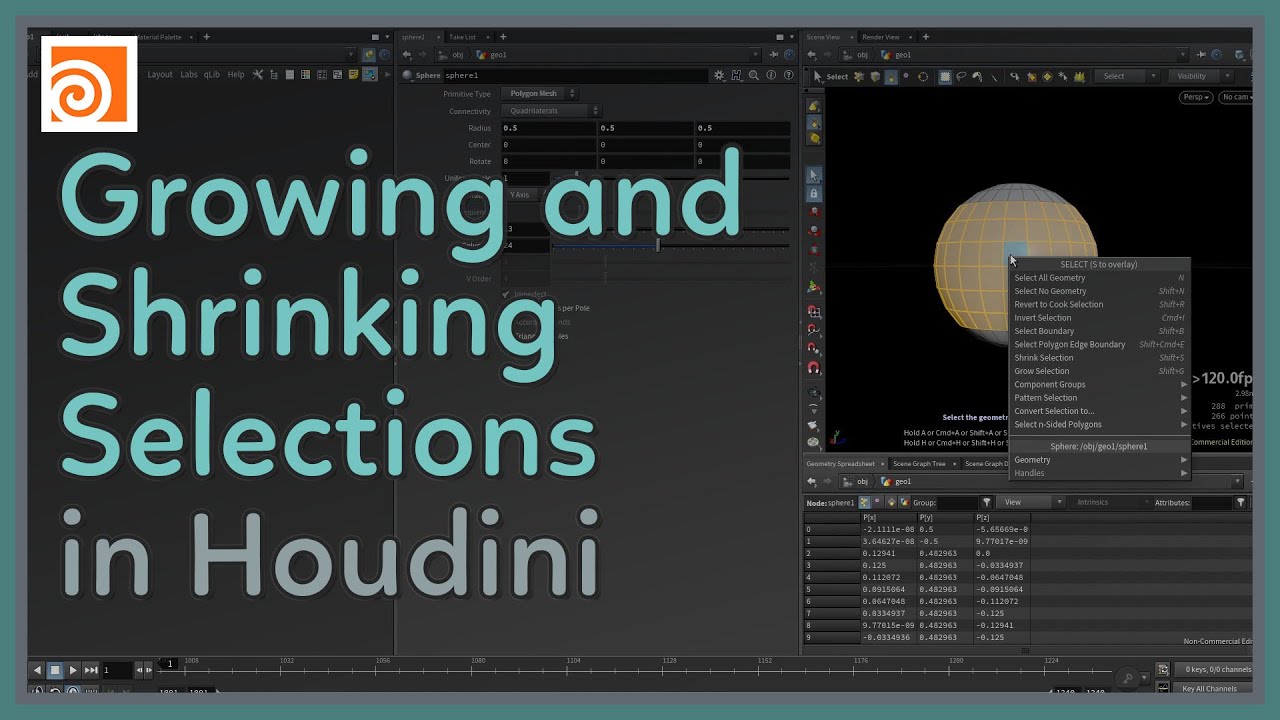Open the Labs menu

pos(189,75)
